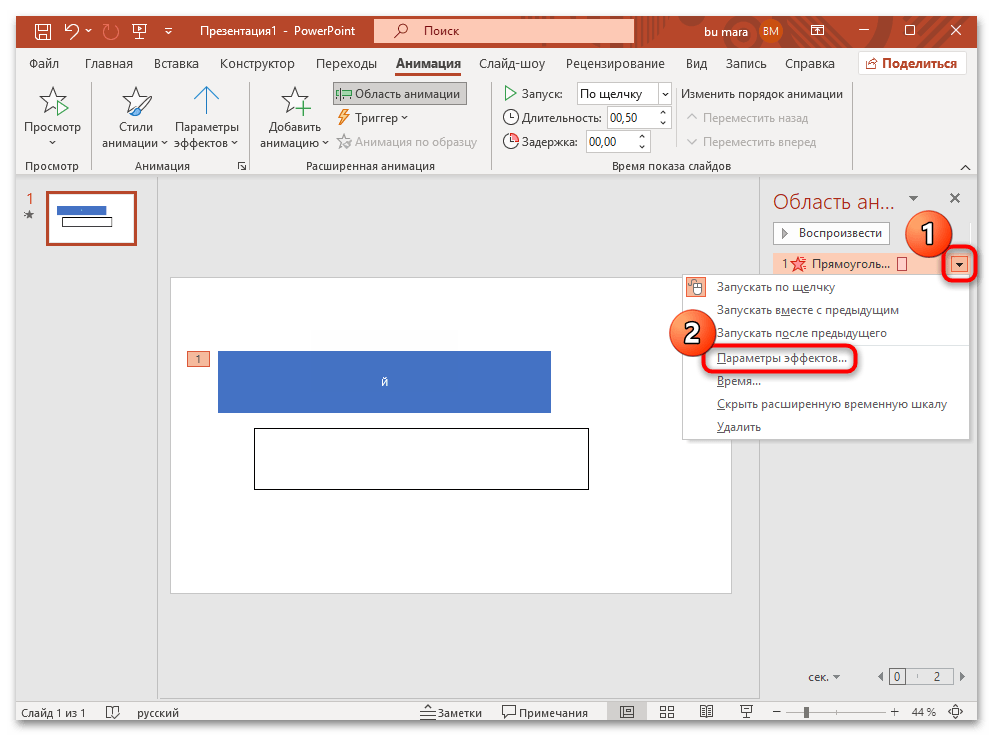Click the Воспроизвести button in animation pane

831,233
